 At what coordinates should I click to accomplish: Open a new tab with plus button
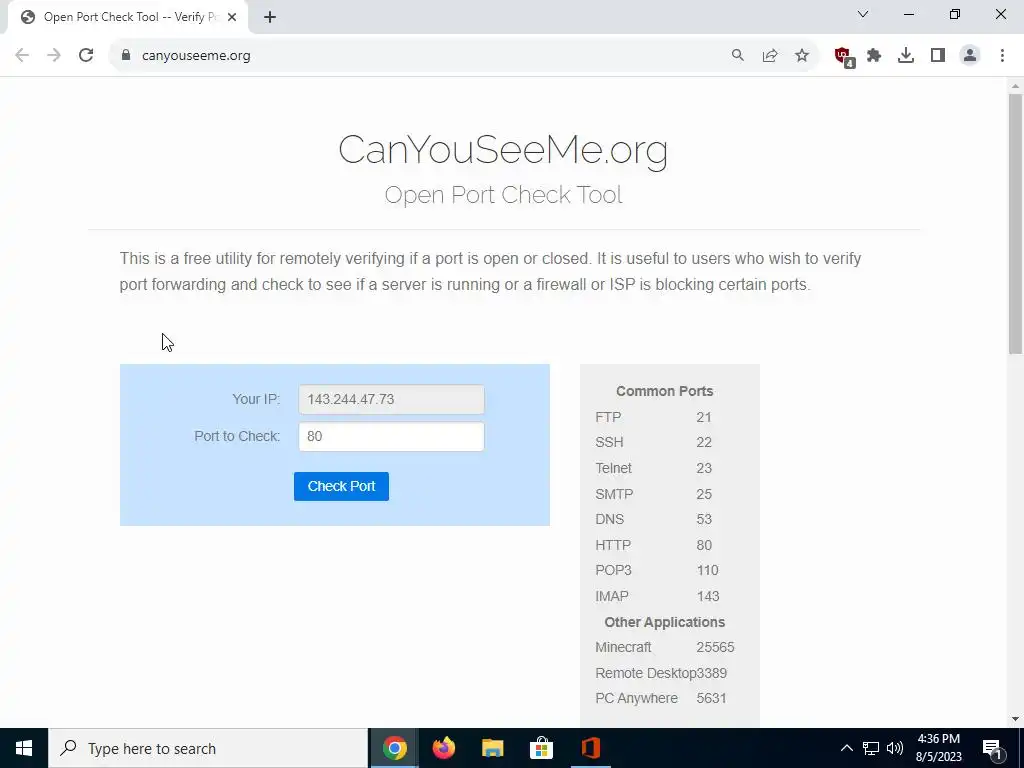pos(270,17)
